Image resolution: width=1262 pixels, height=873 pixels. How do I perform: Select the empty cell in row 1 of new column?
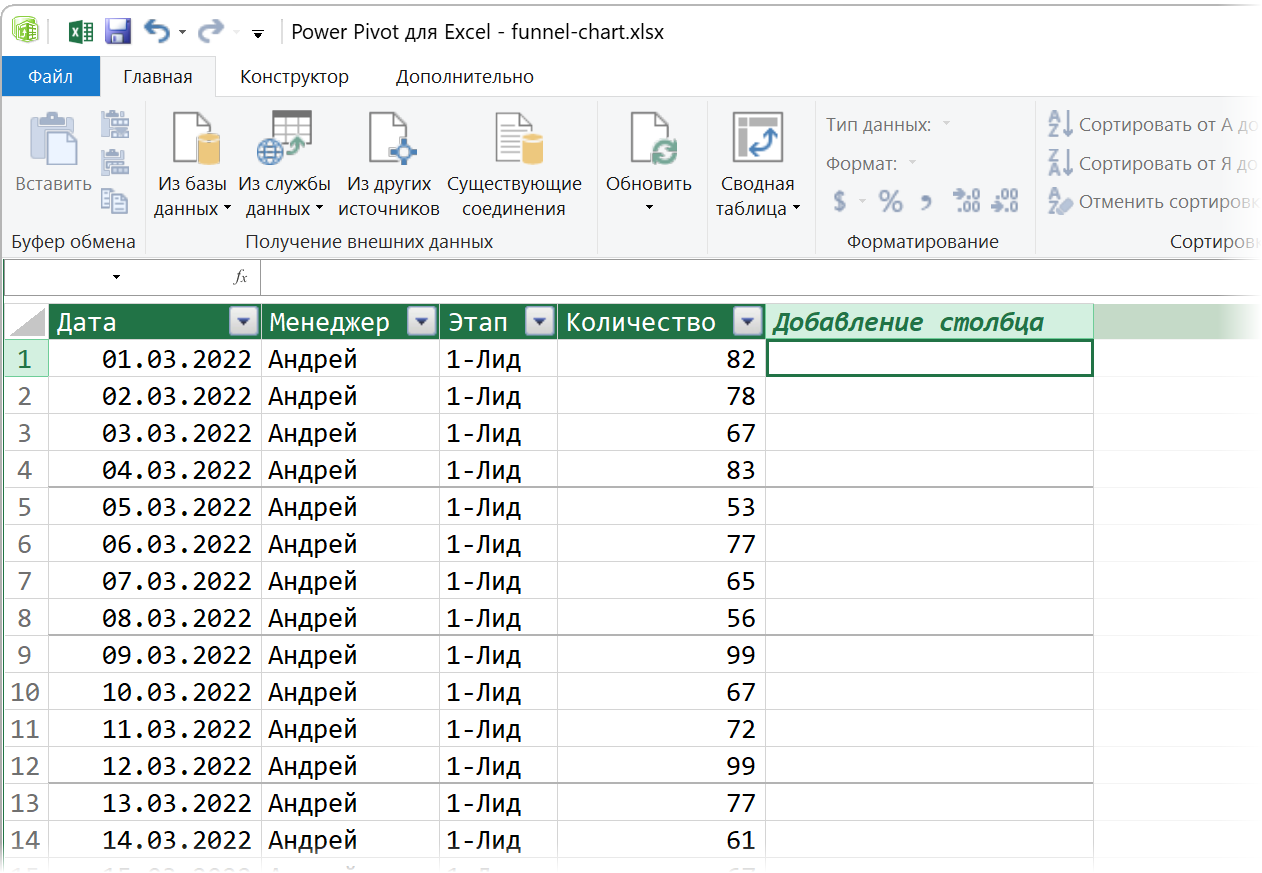(929, 358)
